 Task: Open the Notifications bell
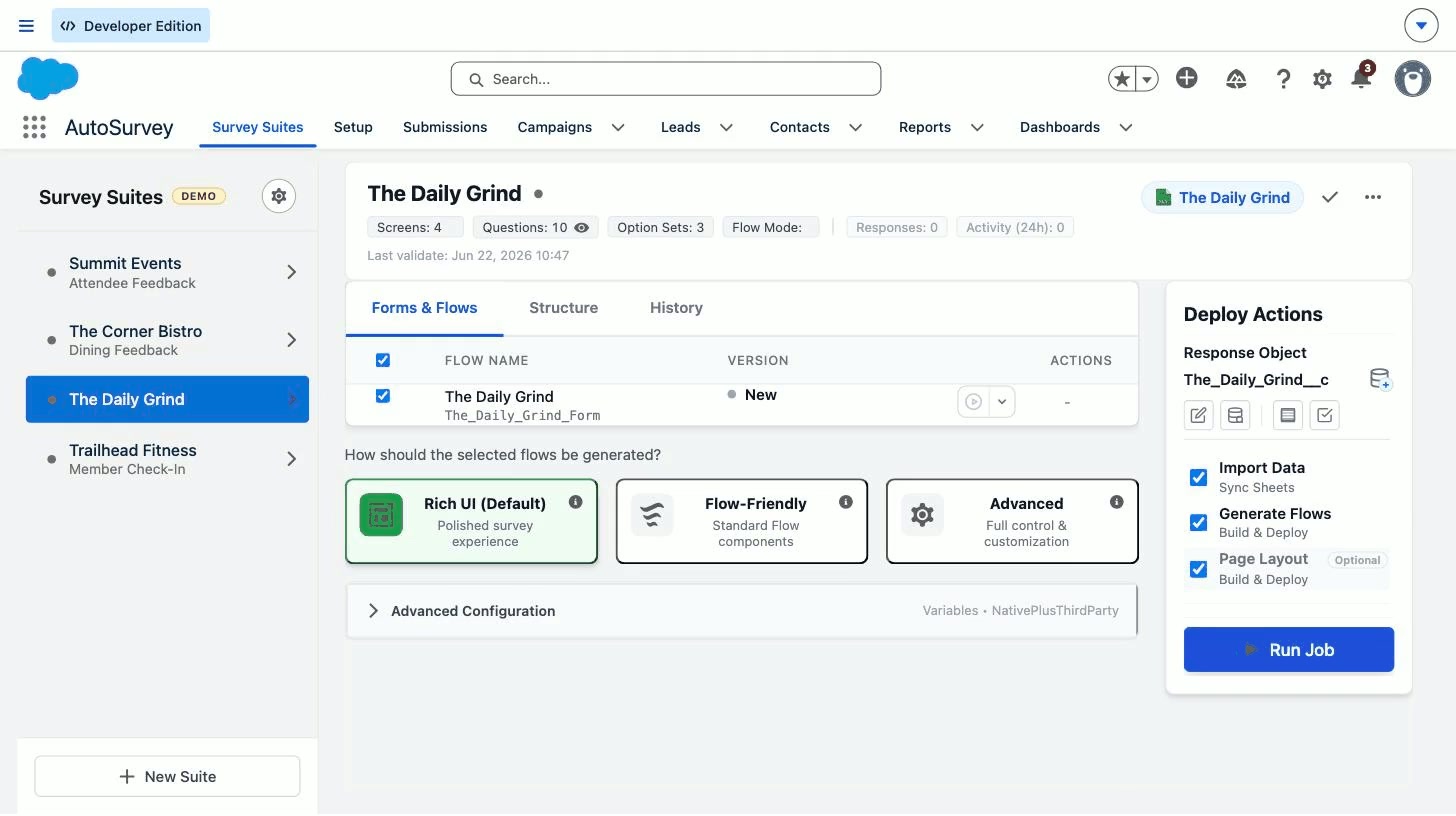click(x=1360, y=78)
